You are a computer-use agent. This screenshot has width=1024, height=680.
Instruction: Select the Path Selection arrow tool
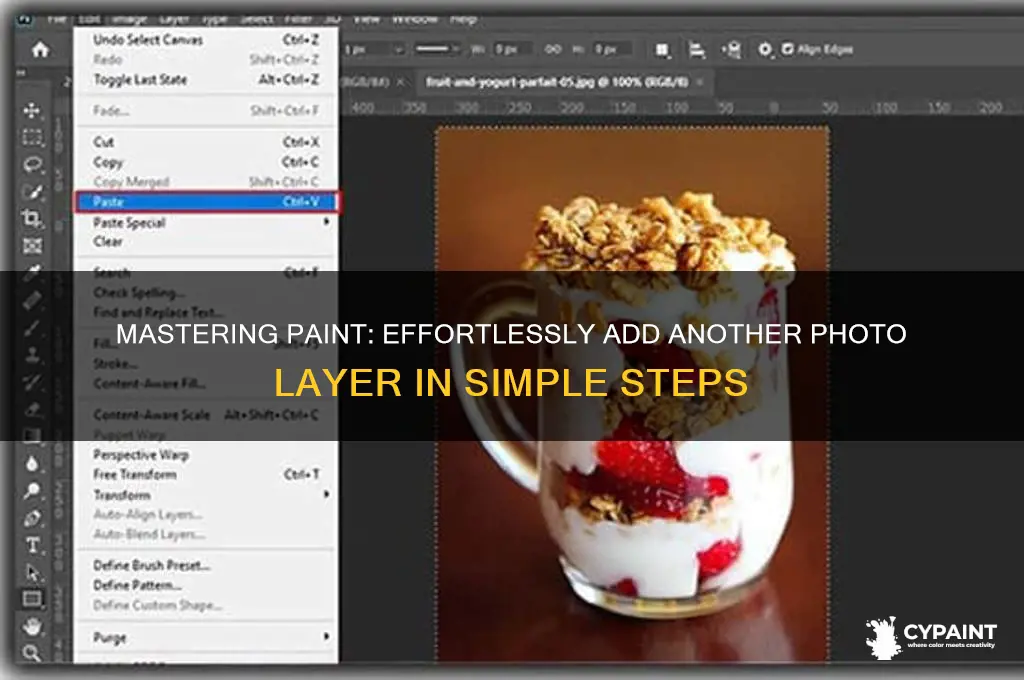point(32,573)
